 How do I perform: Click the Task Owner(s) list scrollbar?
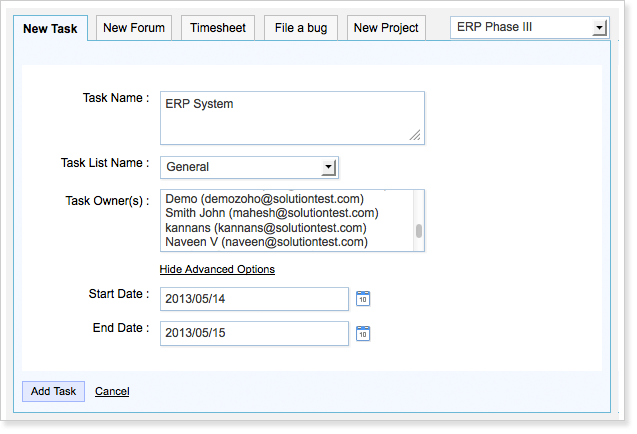(x=419, y=231)
